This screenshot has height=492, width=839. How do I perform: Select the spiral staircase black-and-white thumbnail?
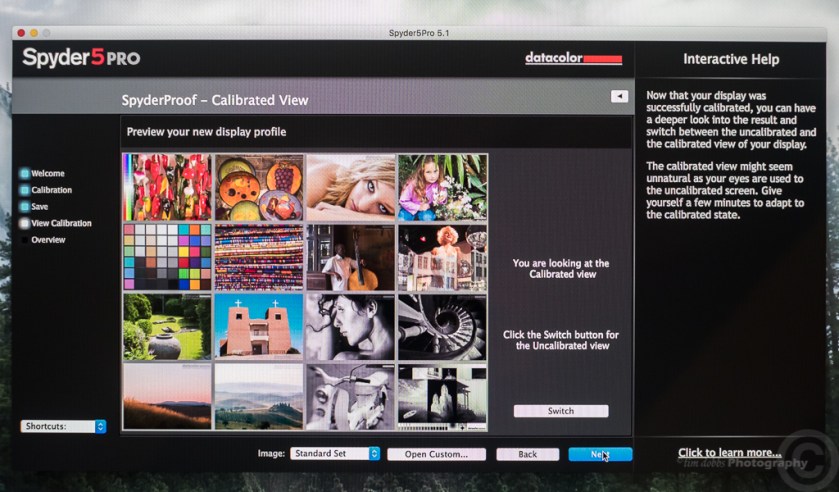point(442,327)
